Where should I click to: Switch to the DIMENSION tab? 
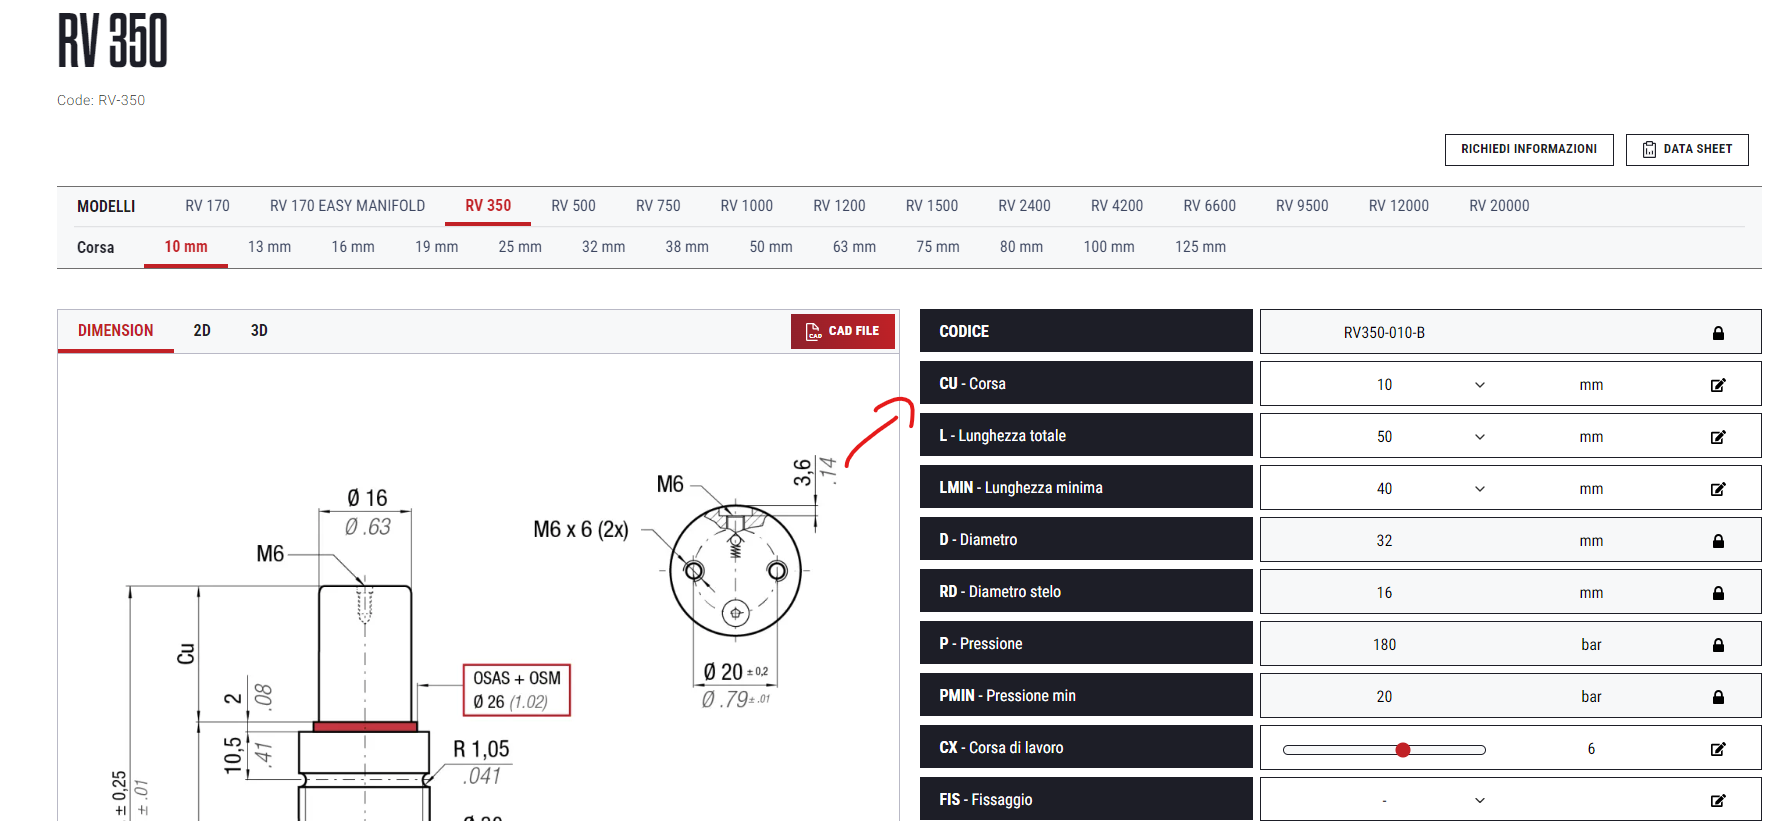click(116, 331)
